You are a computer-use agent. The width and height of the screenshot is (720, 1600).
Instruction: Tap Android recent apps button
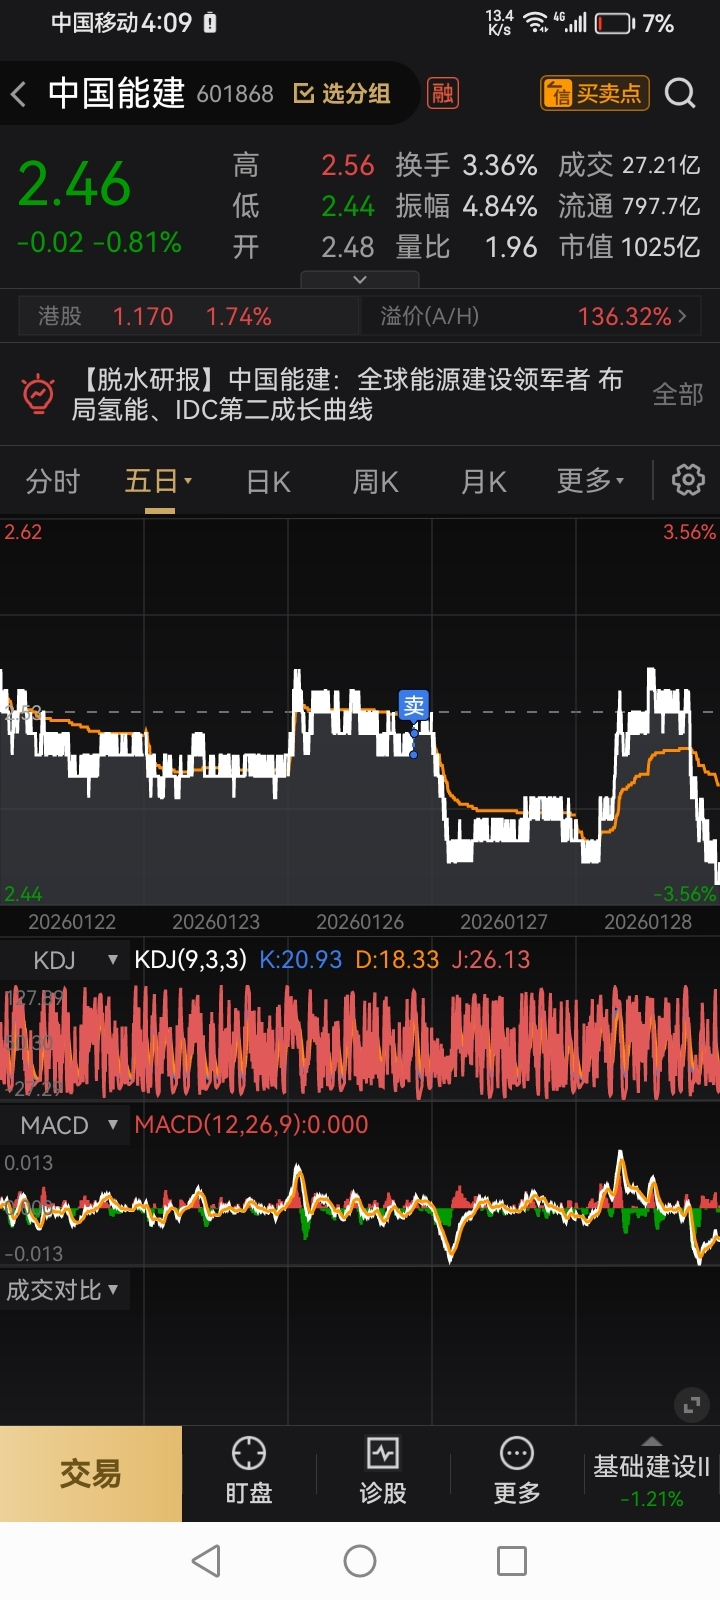512,1561
